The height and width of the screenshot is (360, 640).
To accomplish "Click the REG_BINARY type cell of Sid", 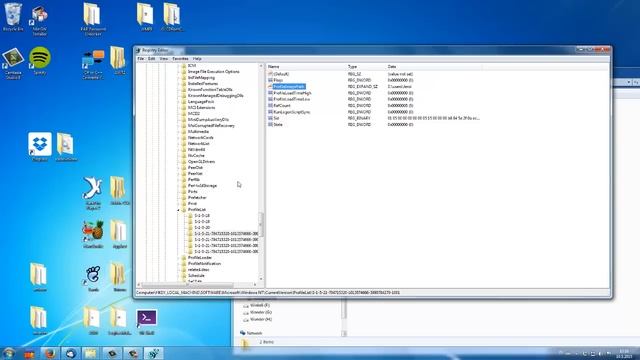I will [359, 118].
